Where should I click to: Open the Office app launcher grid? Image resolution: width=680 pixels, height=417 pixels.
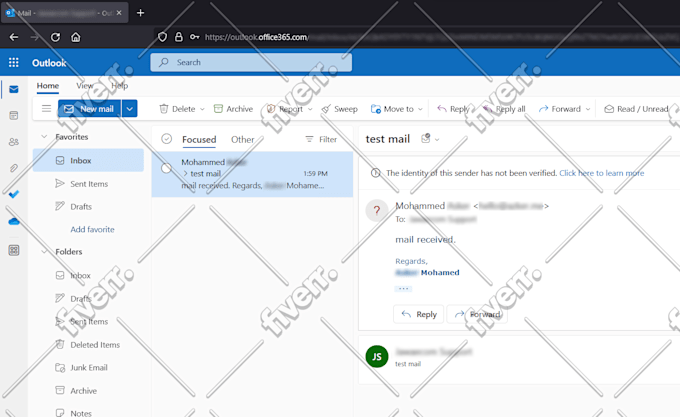coord(14,62)
